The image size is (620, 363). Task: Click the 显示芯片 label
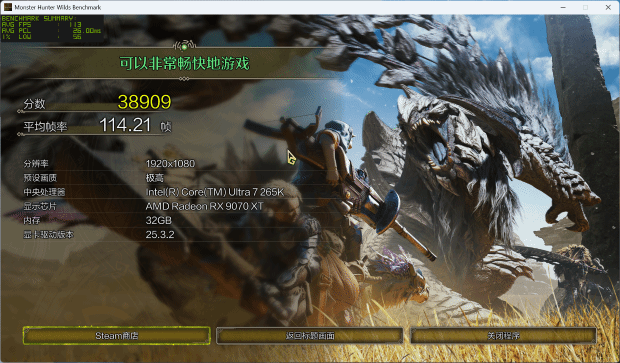pos(40,206)
